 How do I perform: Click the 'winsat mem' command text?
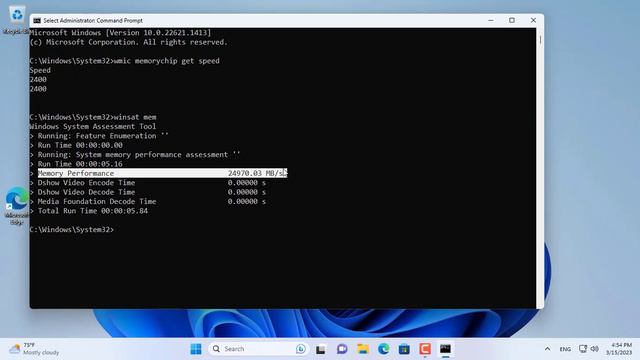pos(135,117)
